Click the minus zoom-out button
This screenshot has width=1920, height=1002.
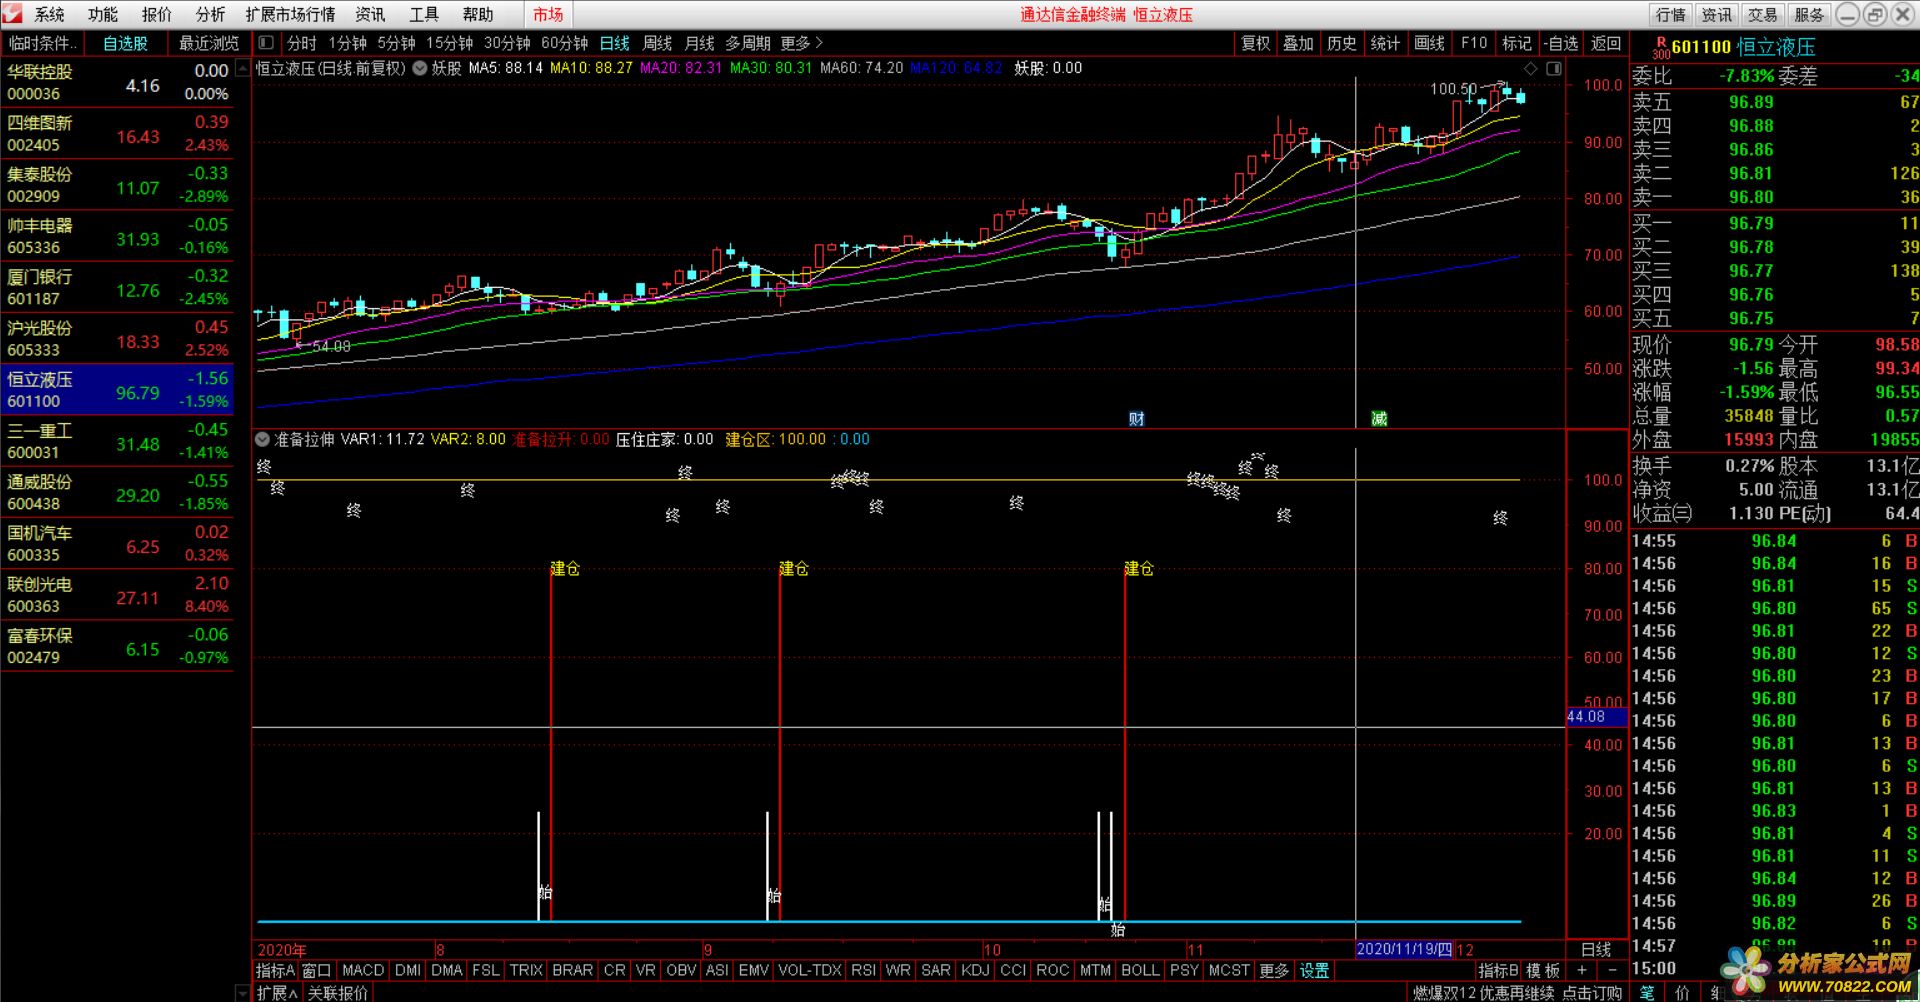[x=1612, y=970]
